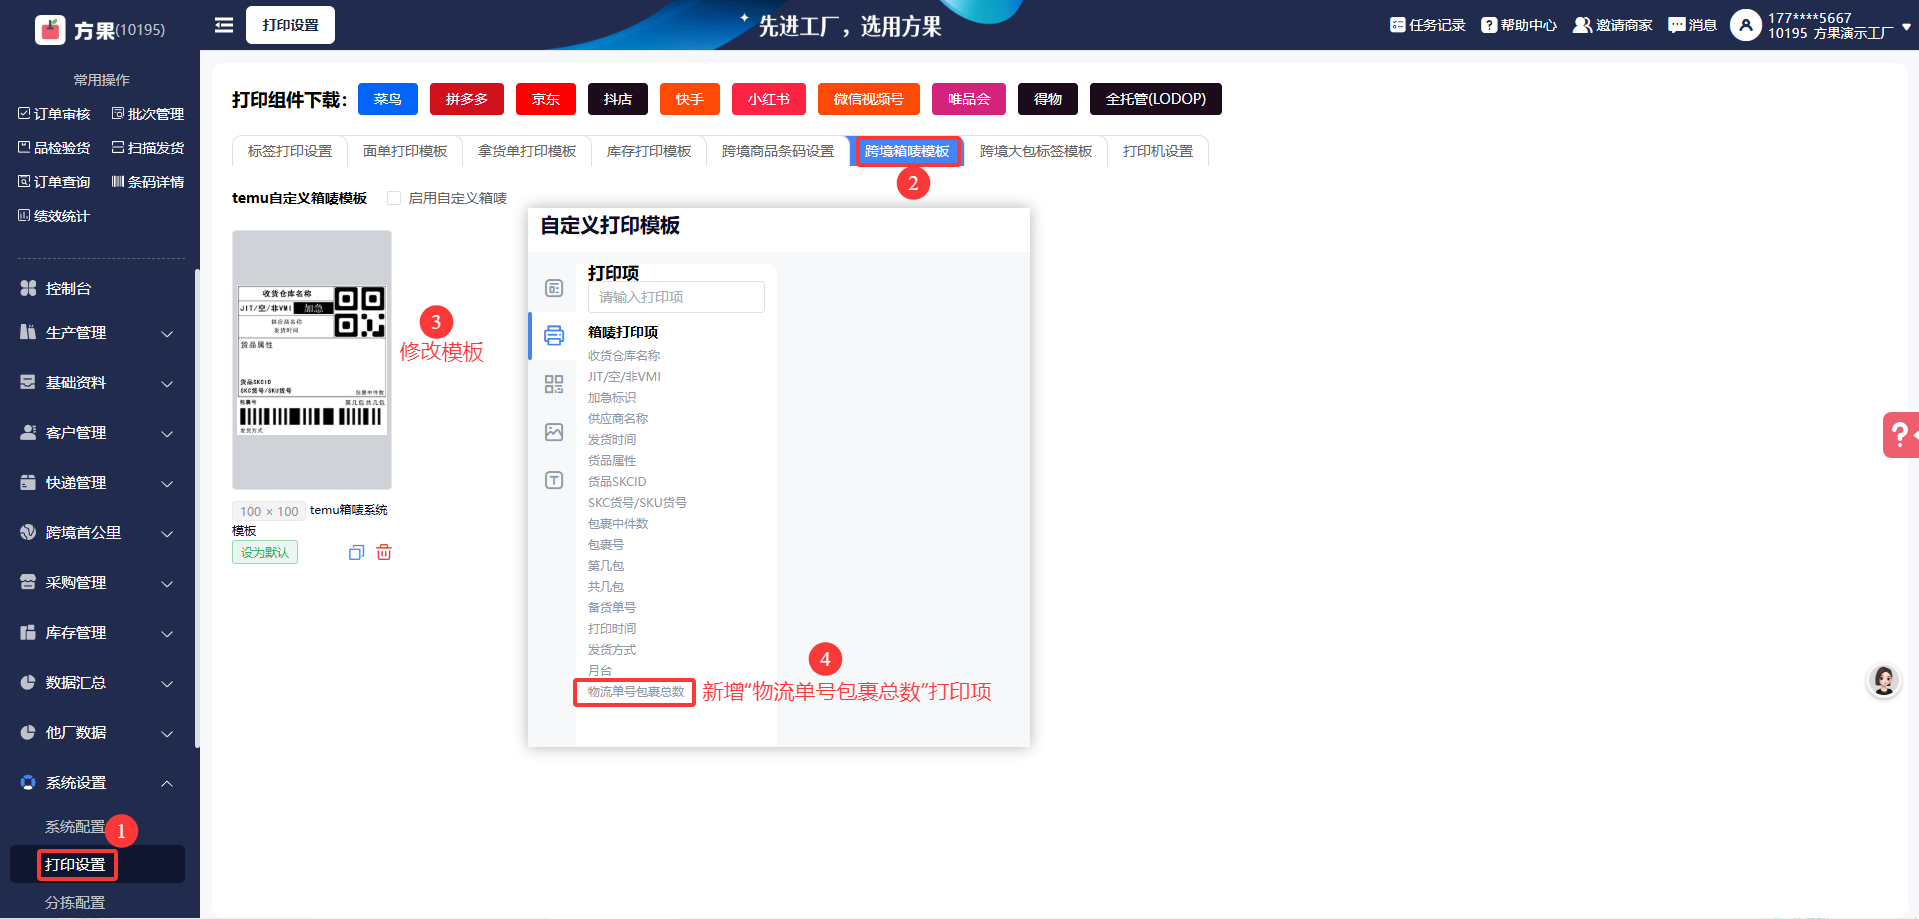Download 全托管(LODOP) print component
The image size is (1919, 919).
tap(1156, 99)
